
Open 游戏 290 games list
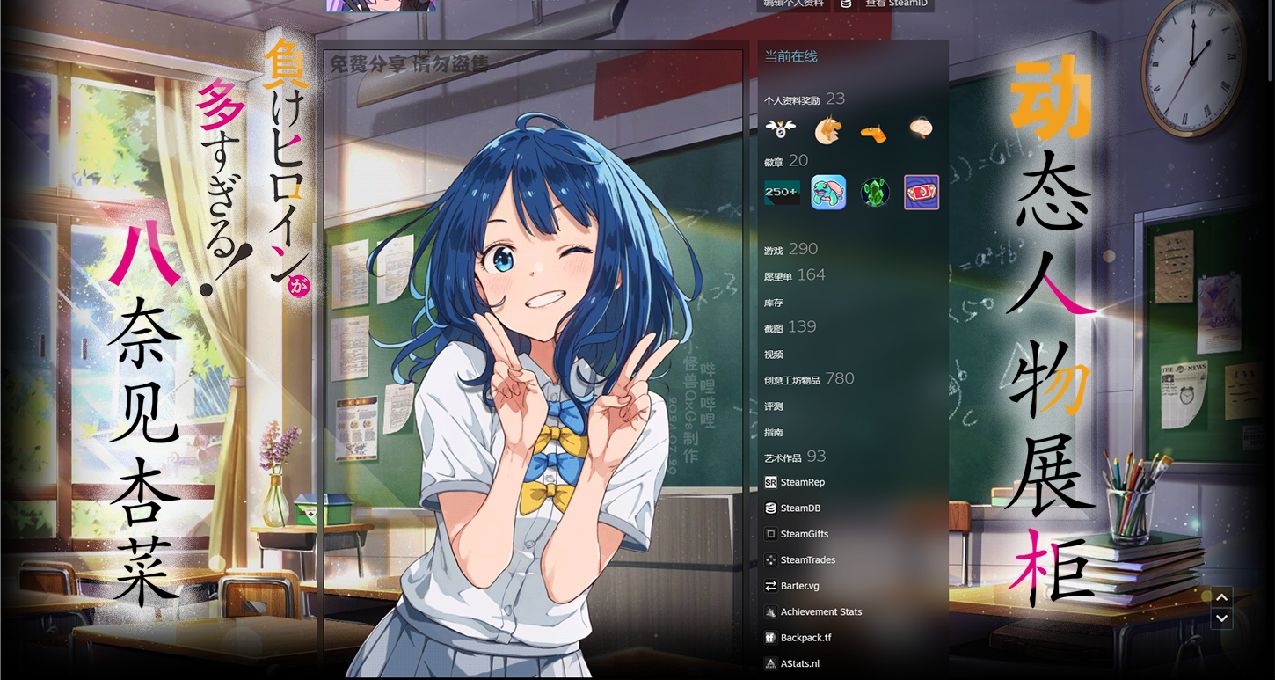pyautogui.click(x=791, y=249)
